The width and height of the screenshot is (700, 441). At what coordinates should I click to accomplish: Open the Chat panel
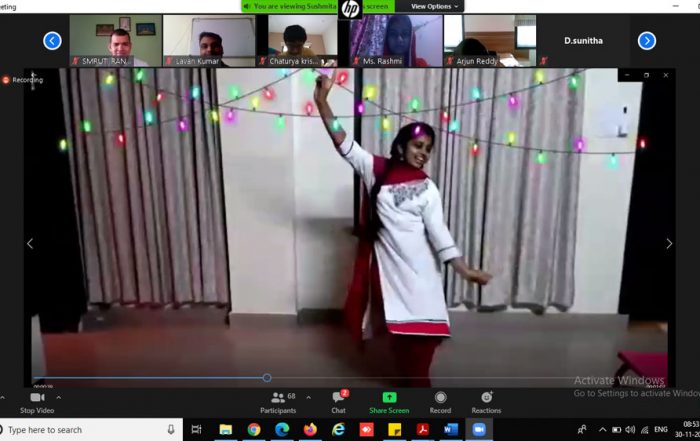(339, 403)
